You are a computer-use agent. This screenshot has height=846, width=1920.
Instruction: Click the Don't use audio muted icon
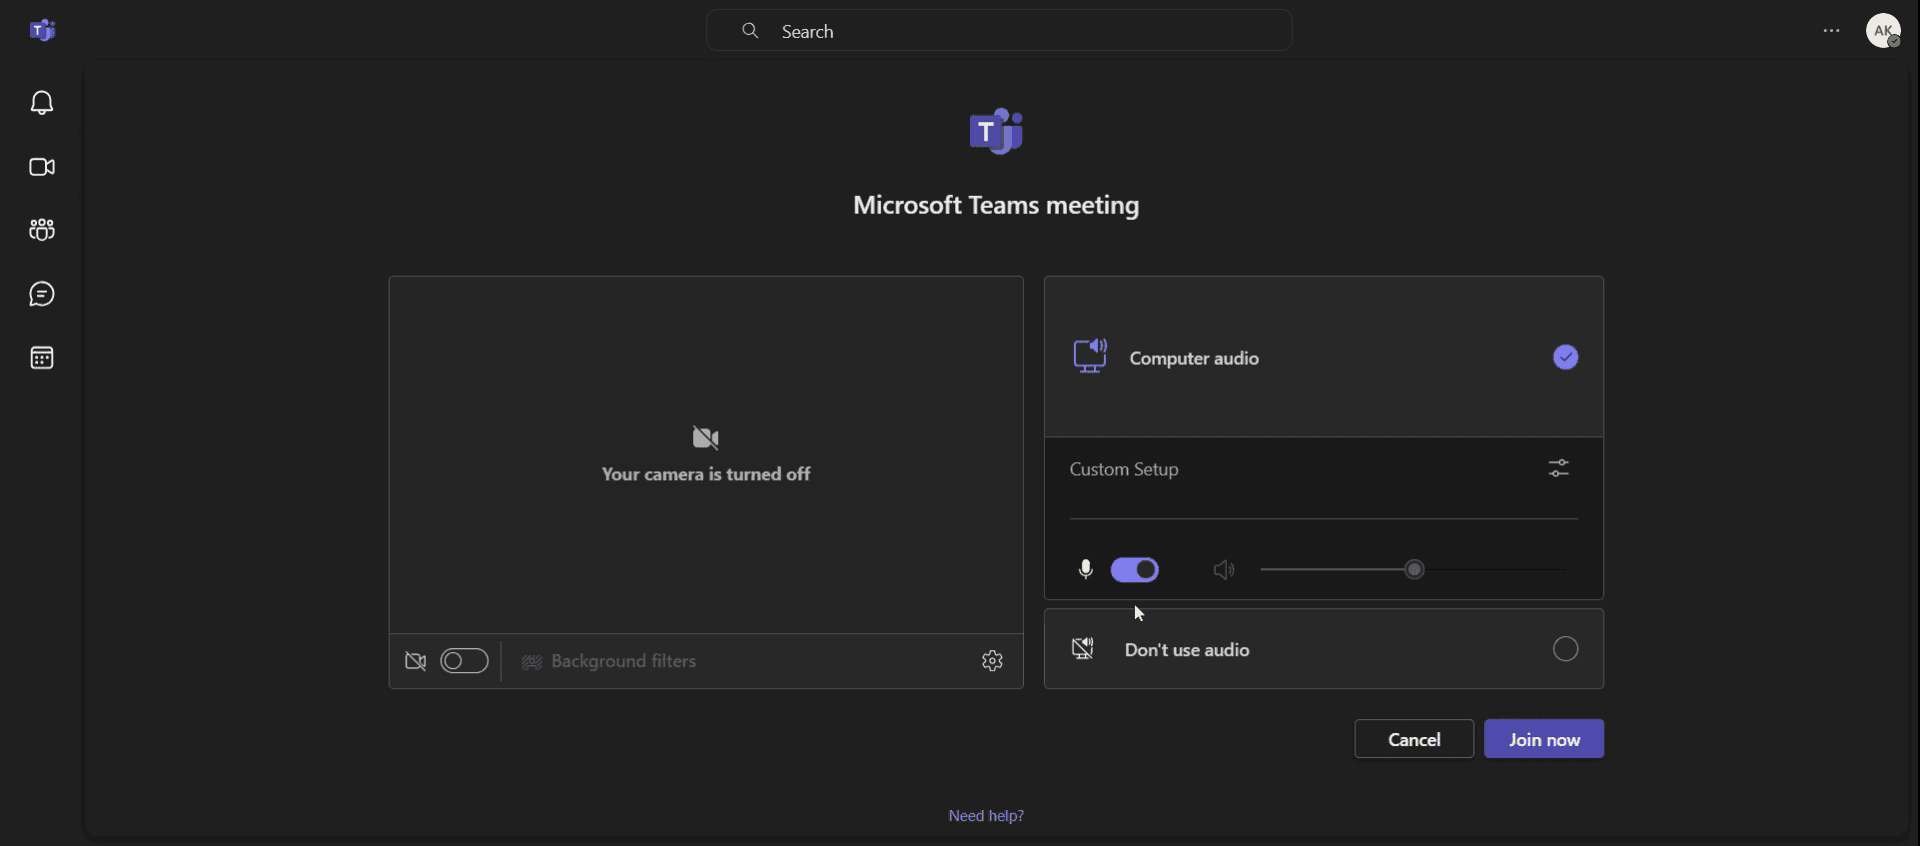1083,649
